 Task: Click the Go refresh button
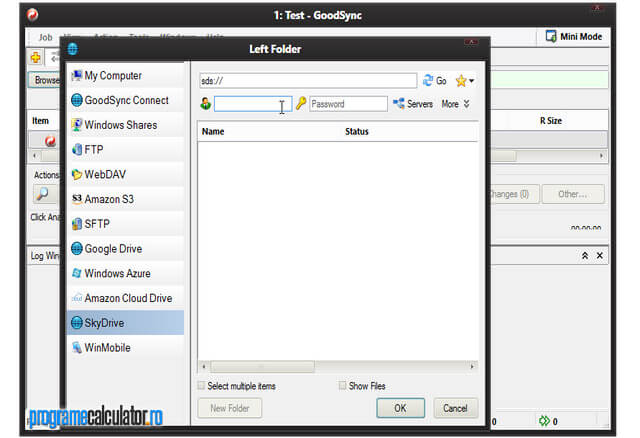tap(434, 81)
